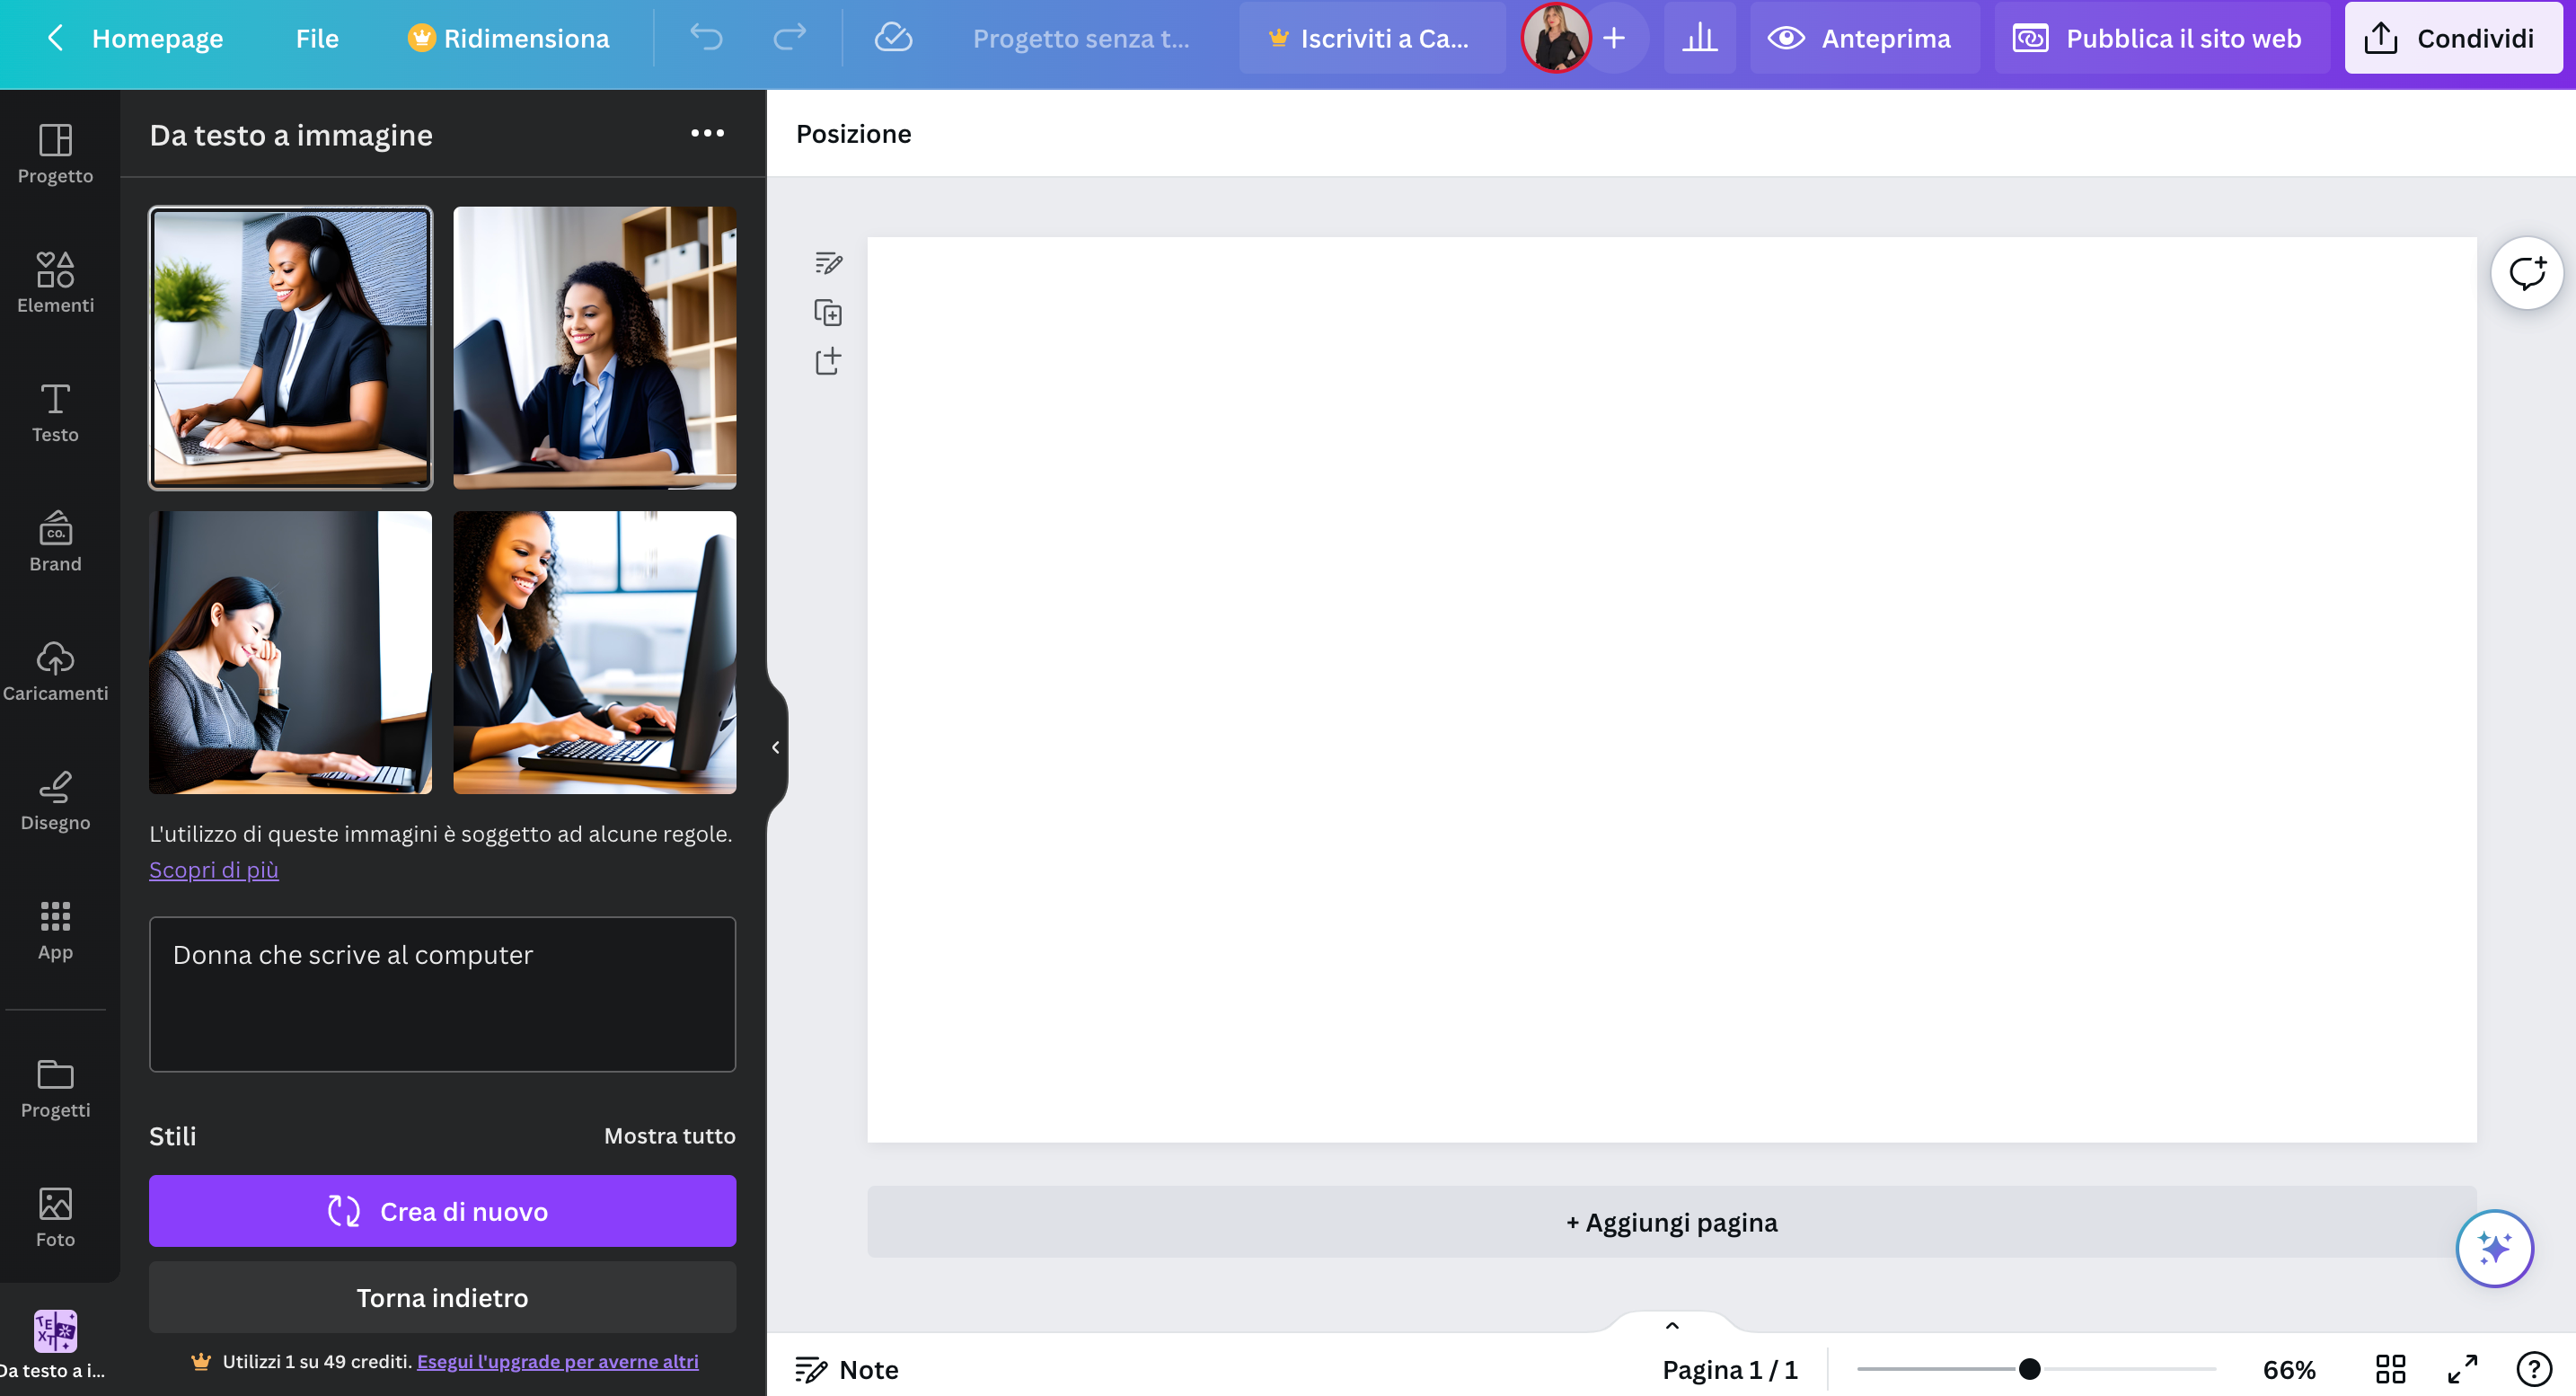Open the analytics bar chart icon
This screenshot has width=2576, height=1396.
click(x=1699, y=38)
